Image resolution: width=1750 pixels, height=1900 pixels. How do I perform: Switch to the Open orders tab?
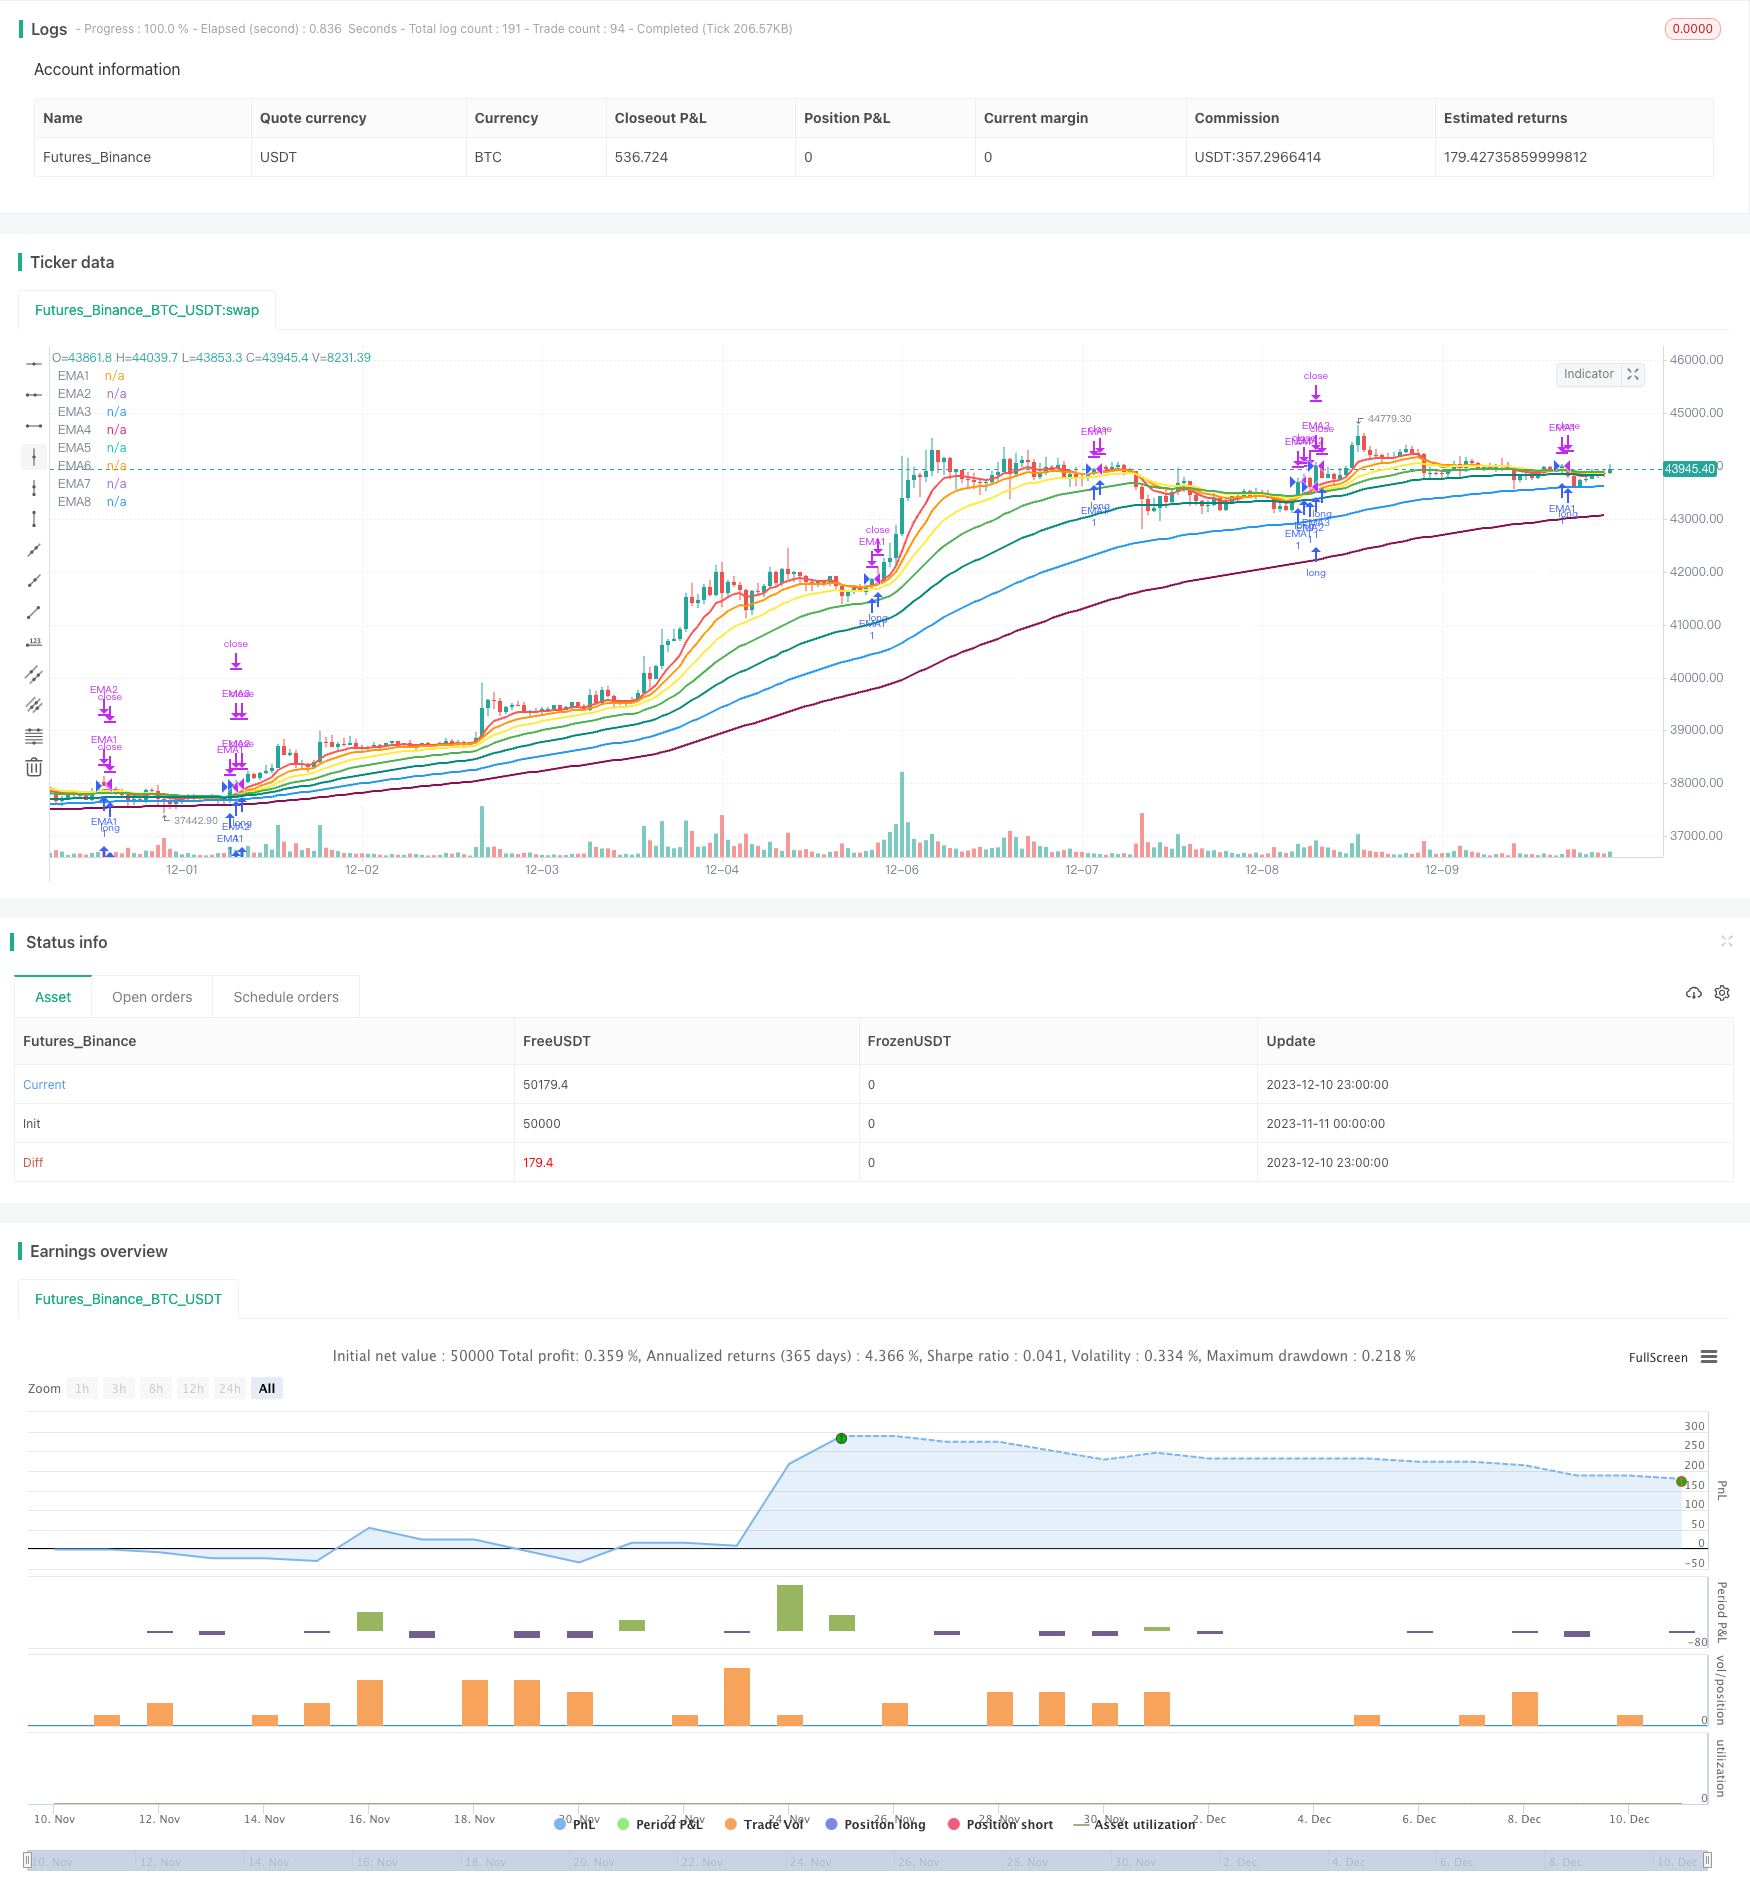152,997
